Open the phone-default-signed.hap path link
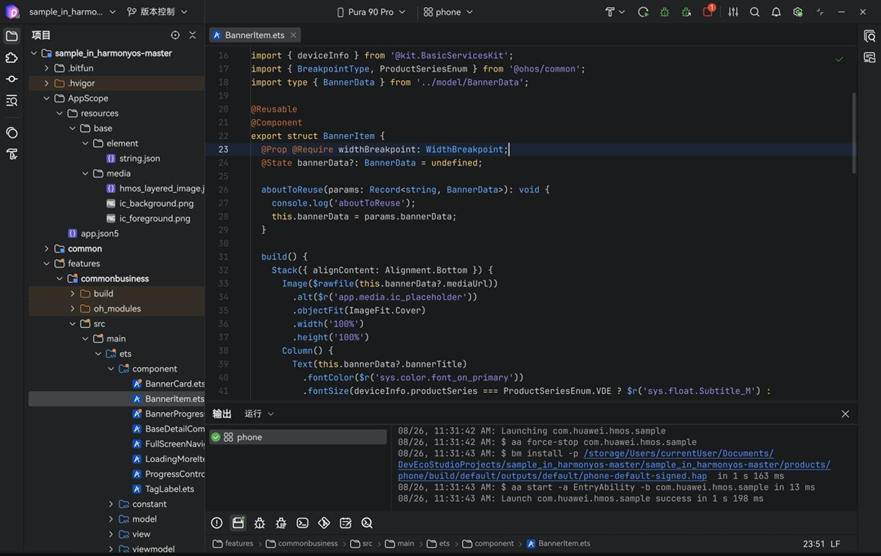This screenshot has height=556, width=881. pos(552,476)
